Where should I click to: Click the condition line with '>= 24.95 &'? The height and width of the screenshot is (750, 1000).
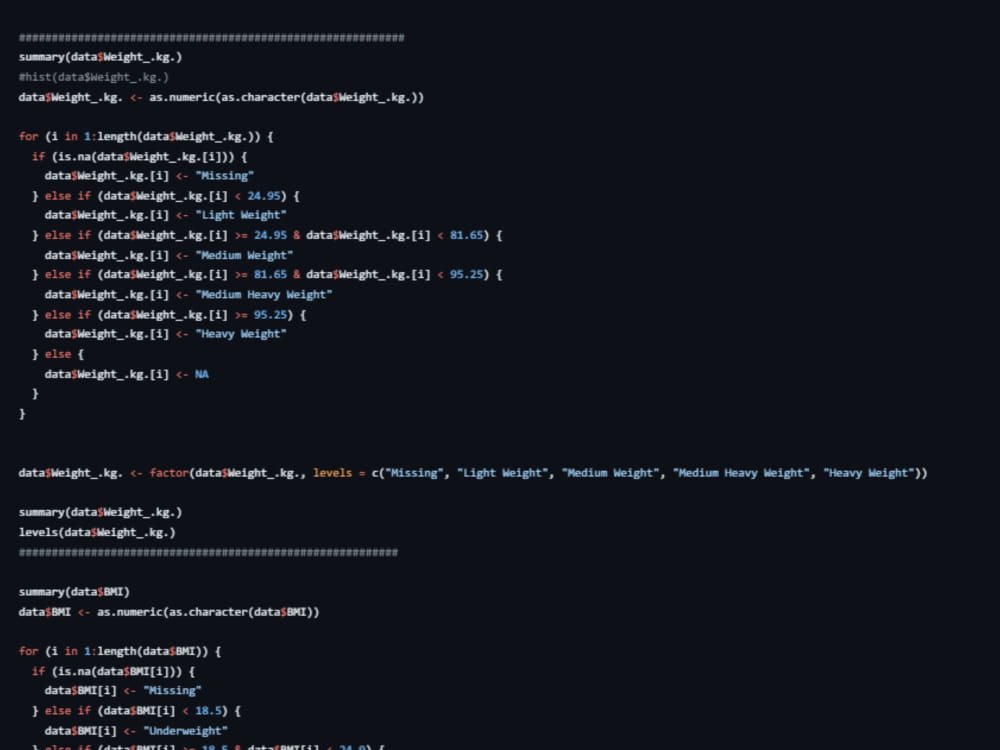tap(267, 235)
